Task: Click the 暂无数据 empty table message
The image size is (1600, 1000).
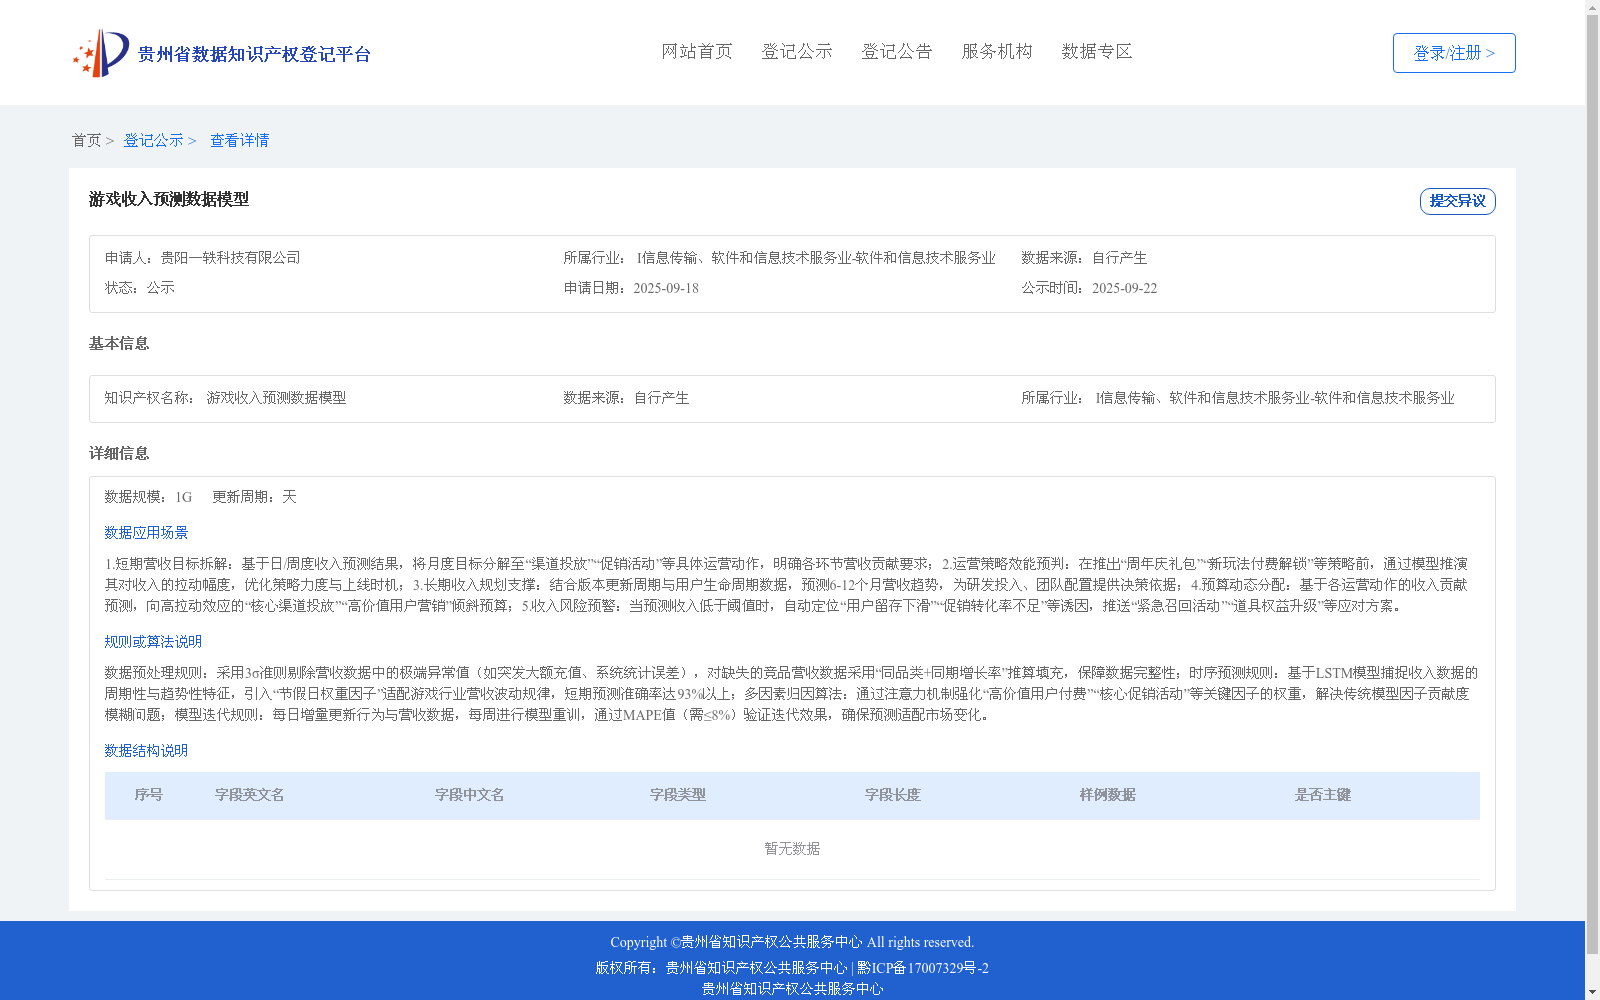Action: pyautogui.click(x=792, y=849)
